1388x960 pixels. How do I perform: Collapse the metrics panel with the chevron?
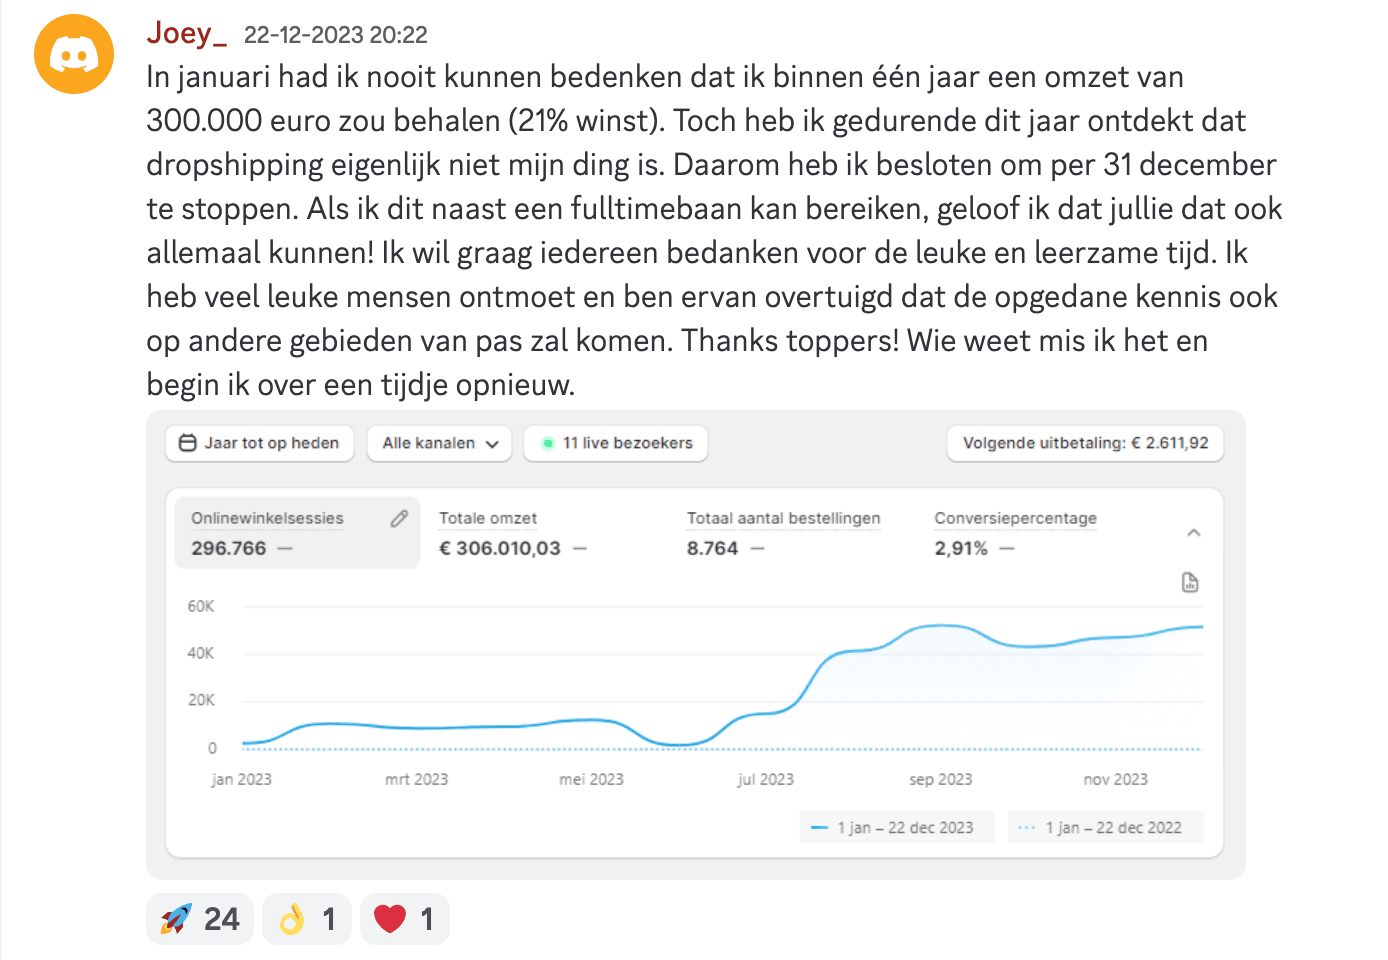pos(1193,533)
